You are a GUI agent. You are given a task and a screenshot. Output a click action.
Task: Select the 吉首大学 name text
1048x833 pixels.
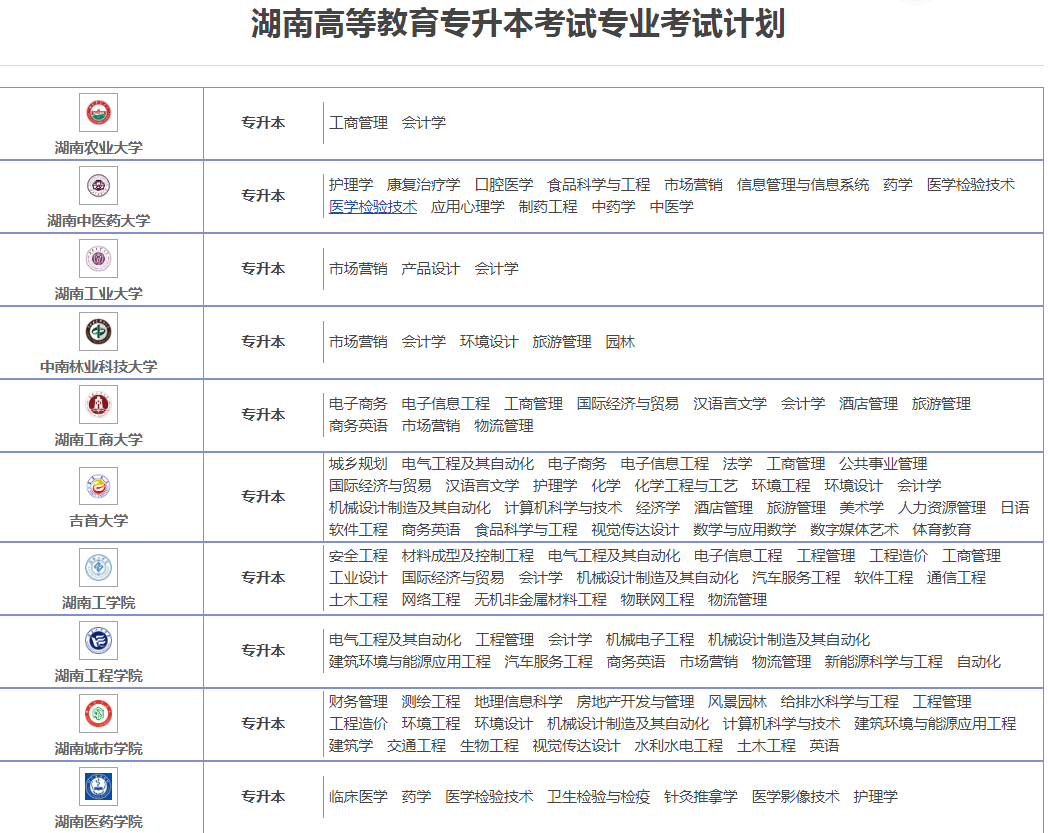click(98, 521)
